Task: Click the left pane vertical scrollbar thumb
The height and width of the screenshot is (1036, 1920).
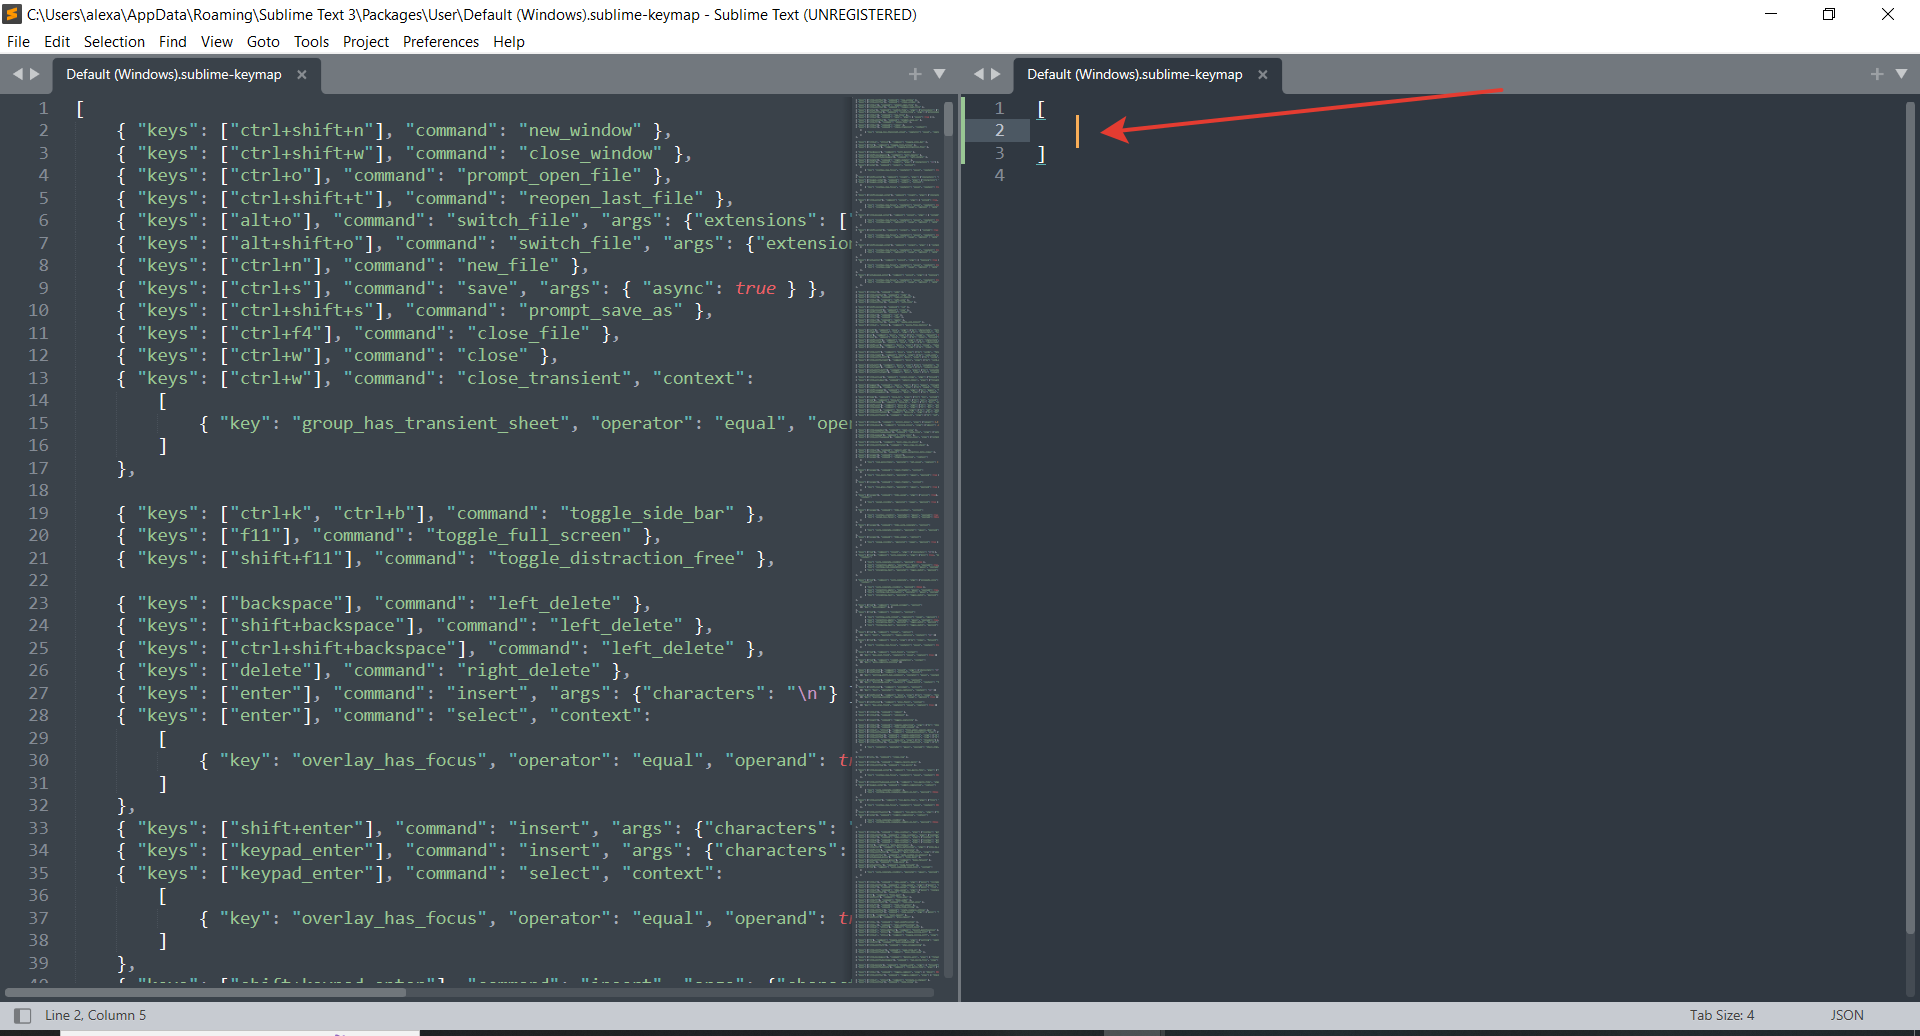Action: 948,117
